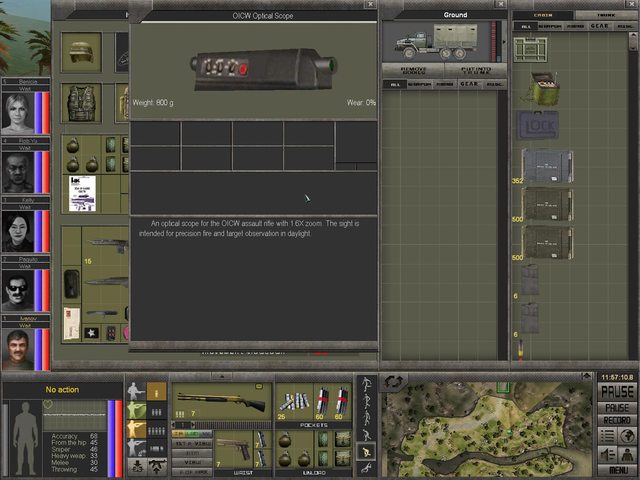Select the highlighted crouch-run posture icon
The height and width of the screenshot is (480, 640).
point(367,451)
